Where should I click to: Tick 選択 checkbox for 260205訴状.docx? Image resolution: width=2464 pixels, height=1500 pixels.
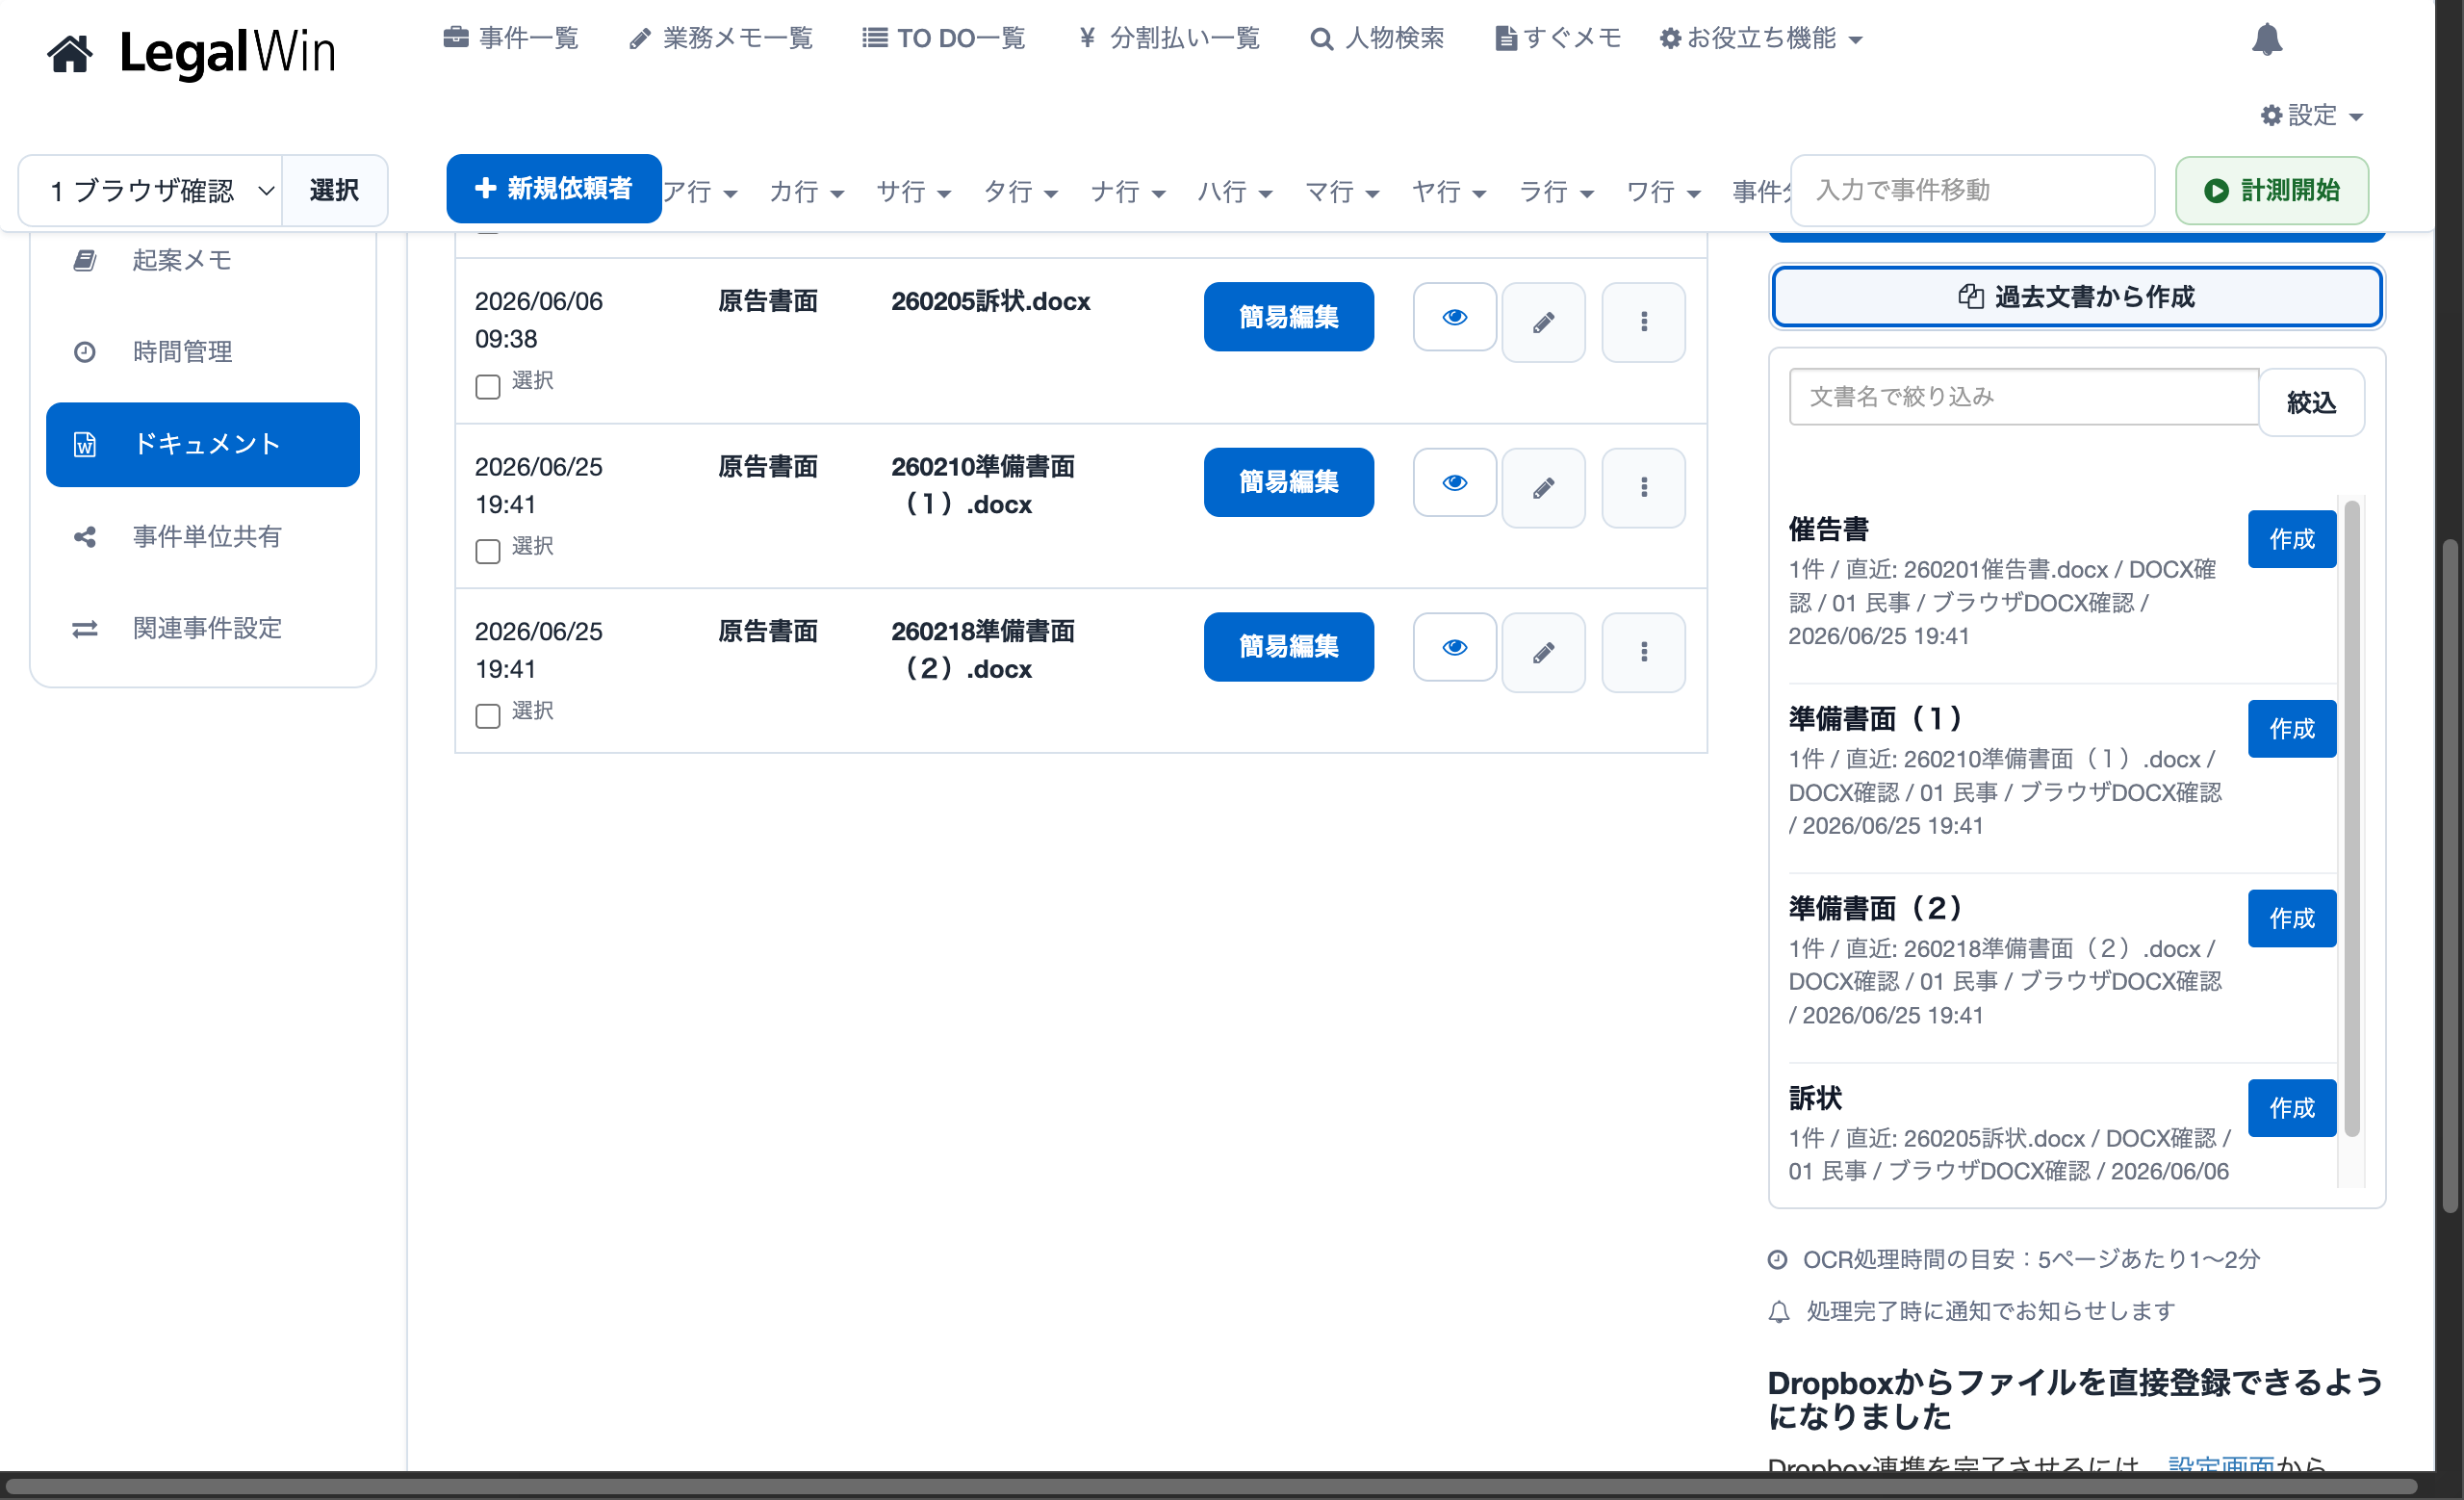click(488, 386)
